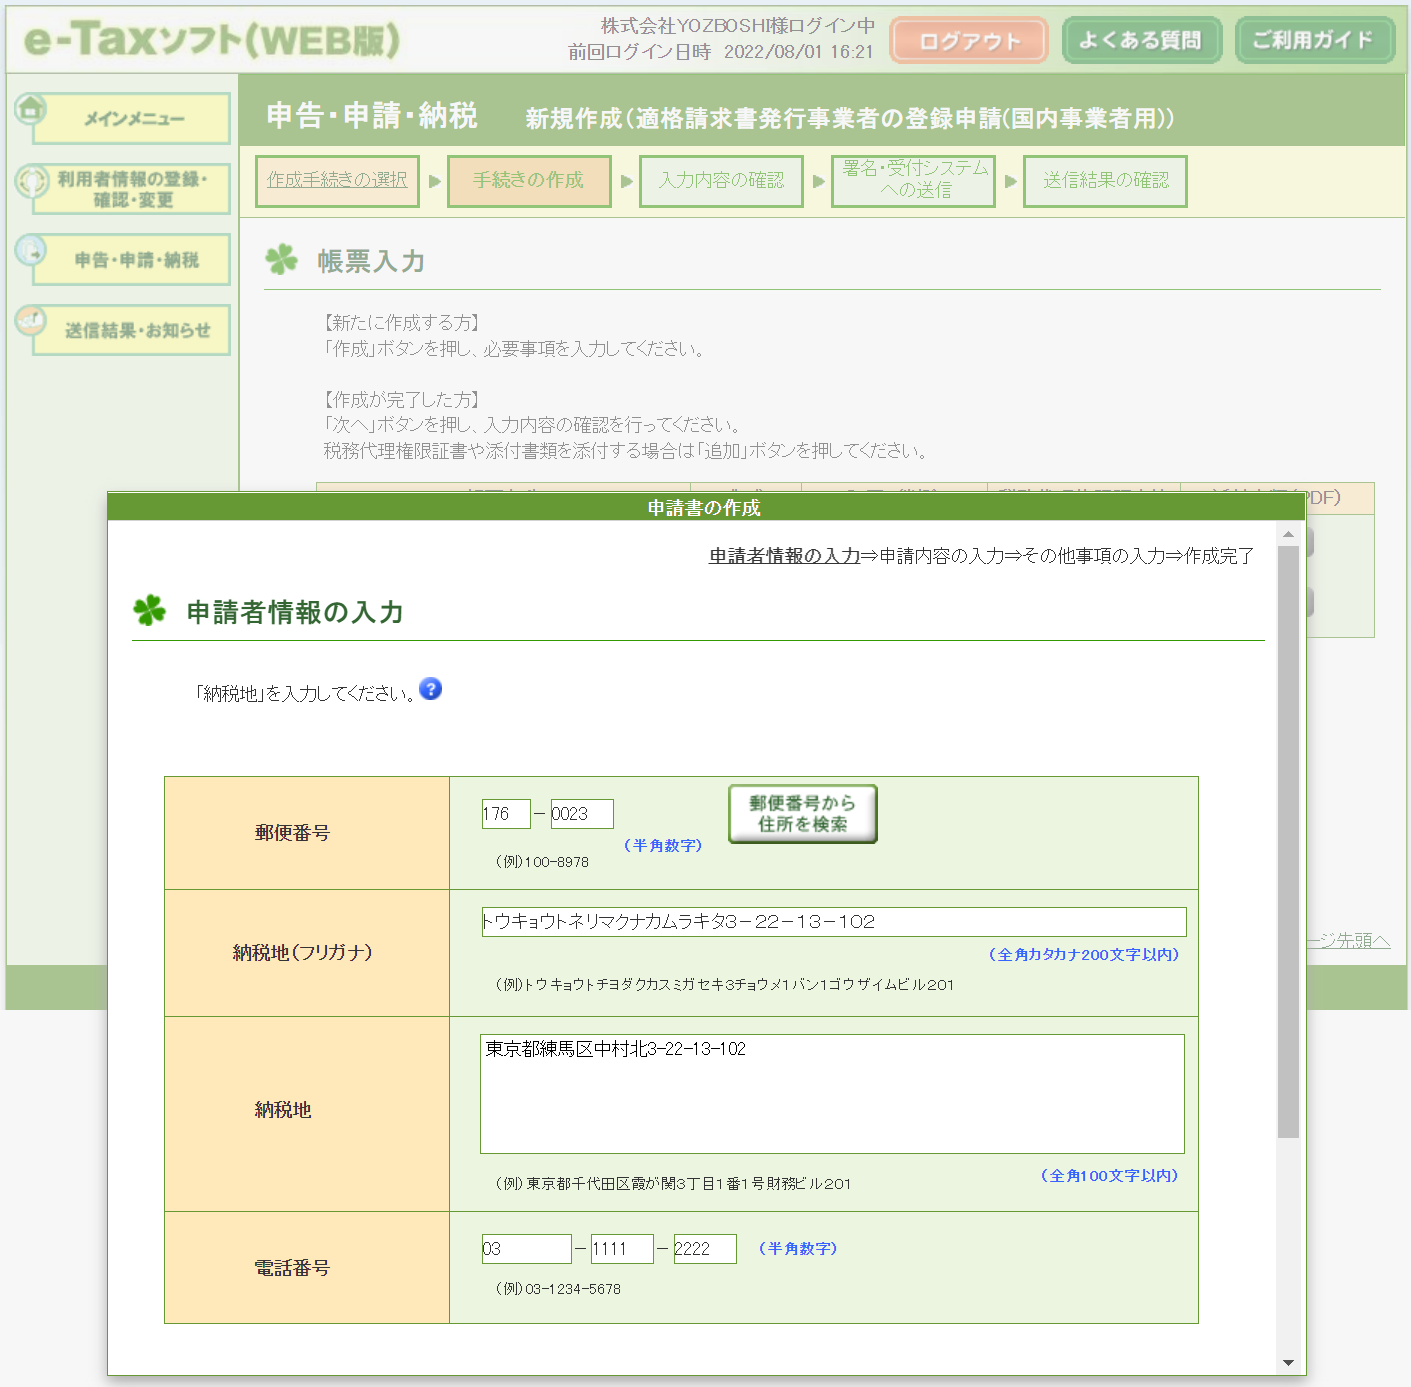This screenshot has width=1411, height=1387.
Task: Click the (例)03-1234-5678 example text
Action: (x=558, y=1289)
